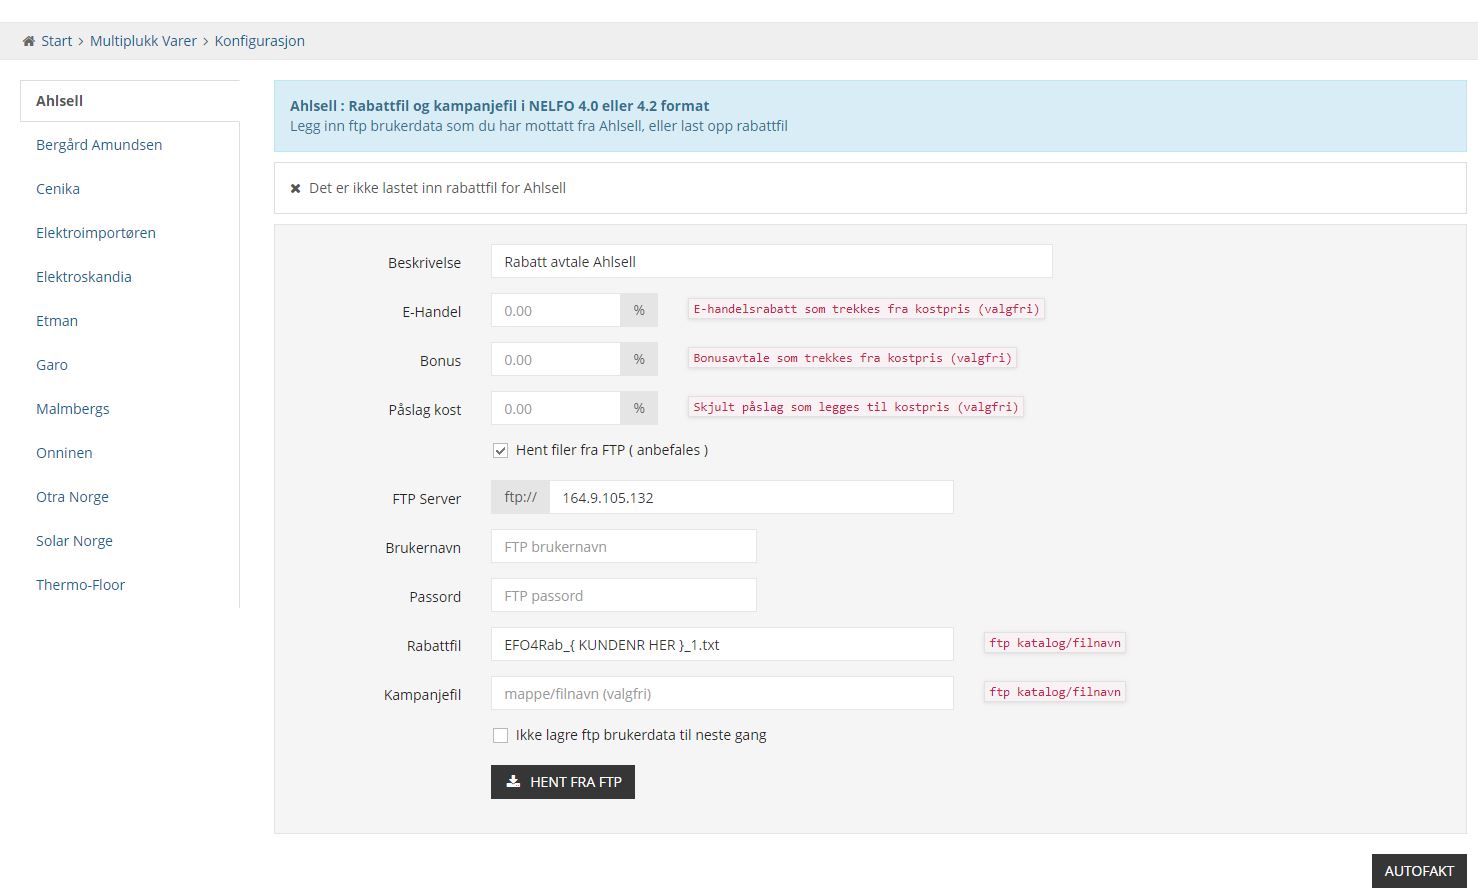This screenshot has height=896, width=1478.
Task: Click the Kampanjefil input field
Action: coord(722,694)
